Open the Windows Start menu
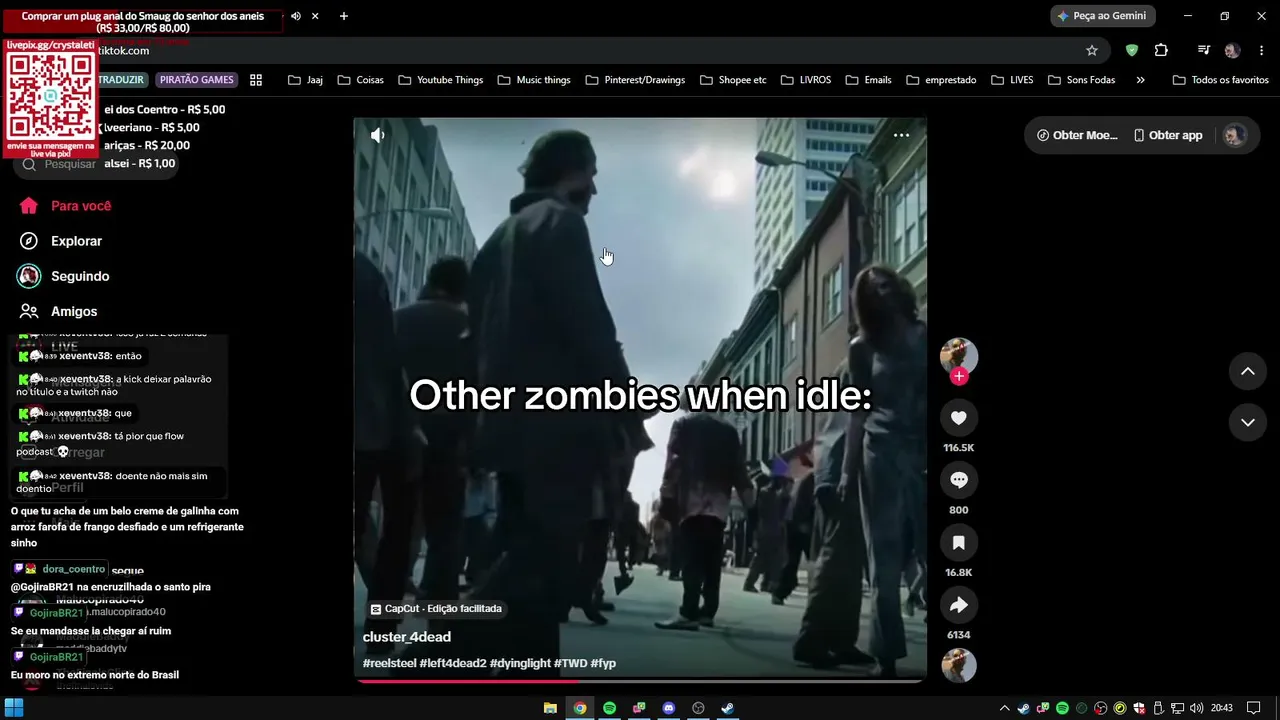1280x720 pixels. 14,708
